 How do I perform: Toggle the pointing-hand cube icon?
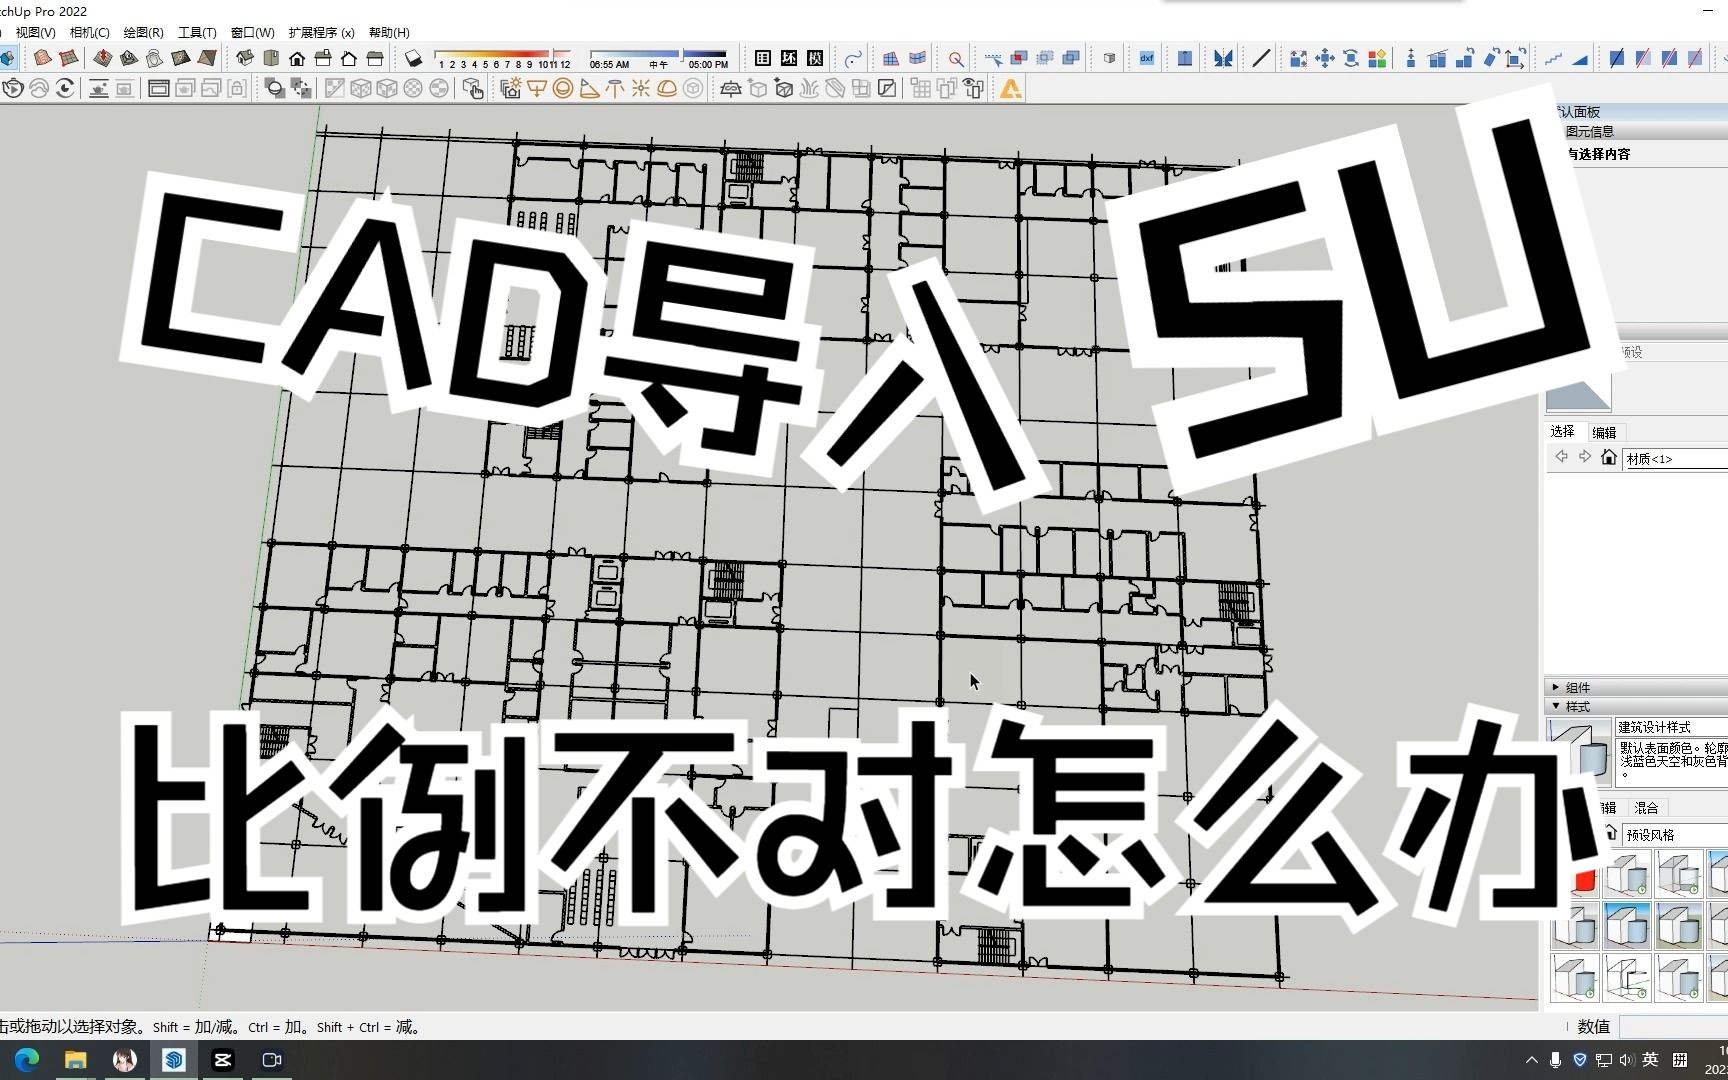(x=473, y=89)
